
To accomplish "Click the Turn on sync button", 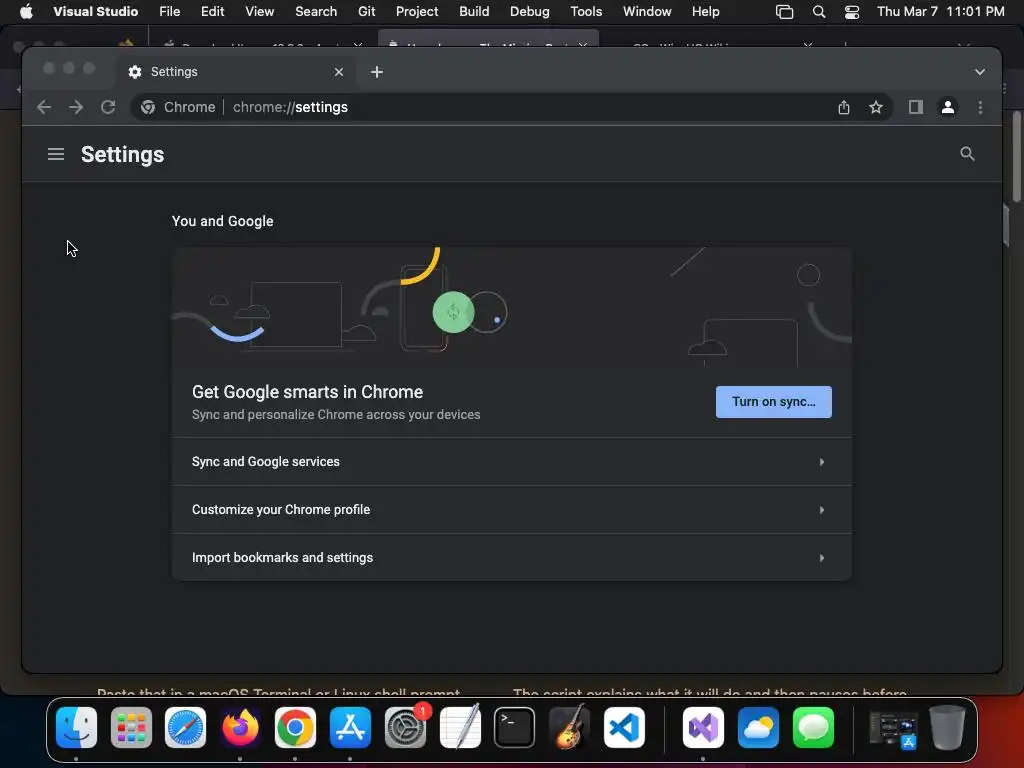I will pos(773,402).
